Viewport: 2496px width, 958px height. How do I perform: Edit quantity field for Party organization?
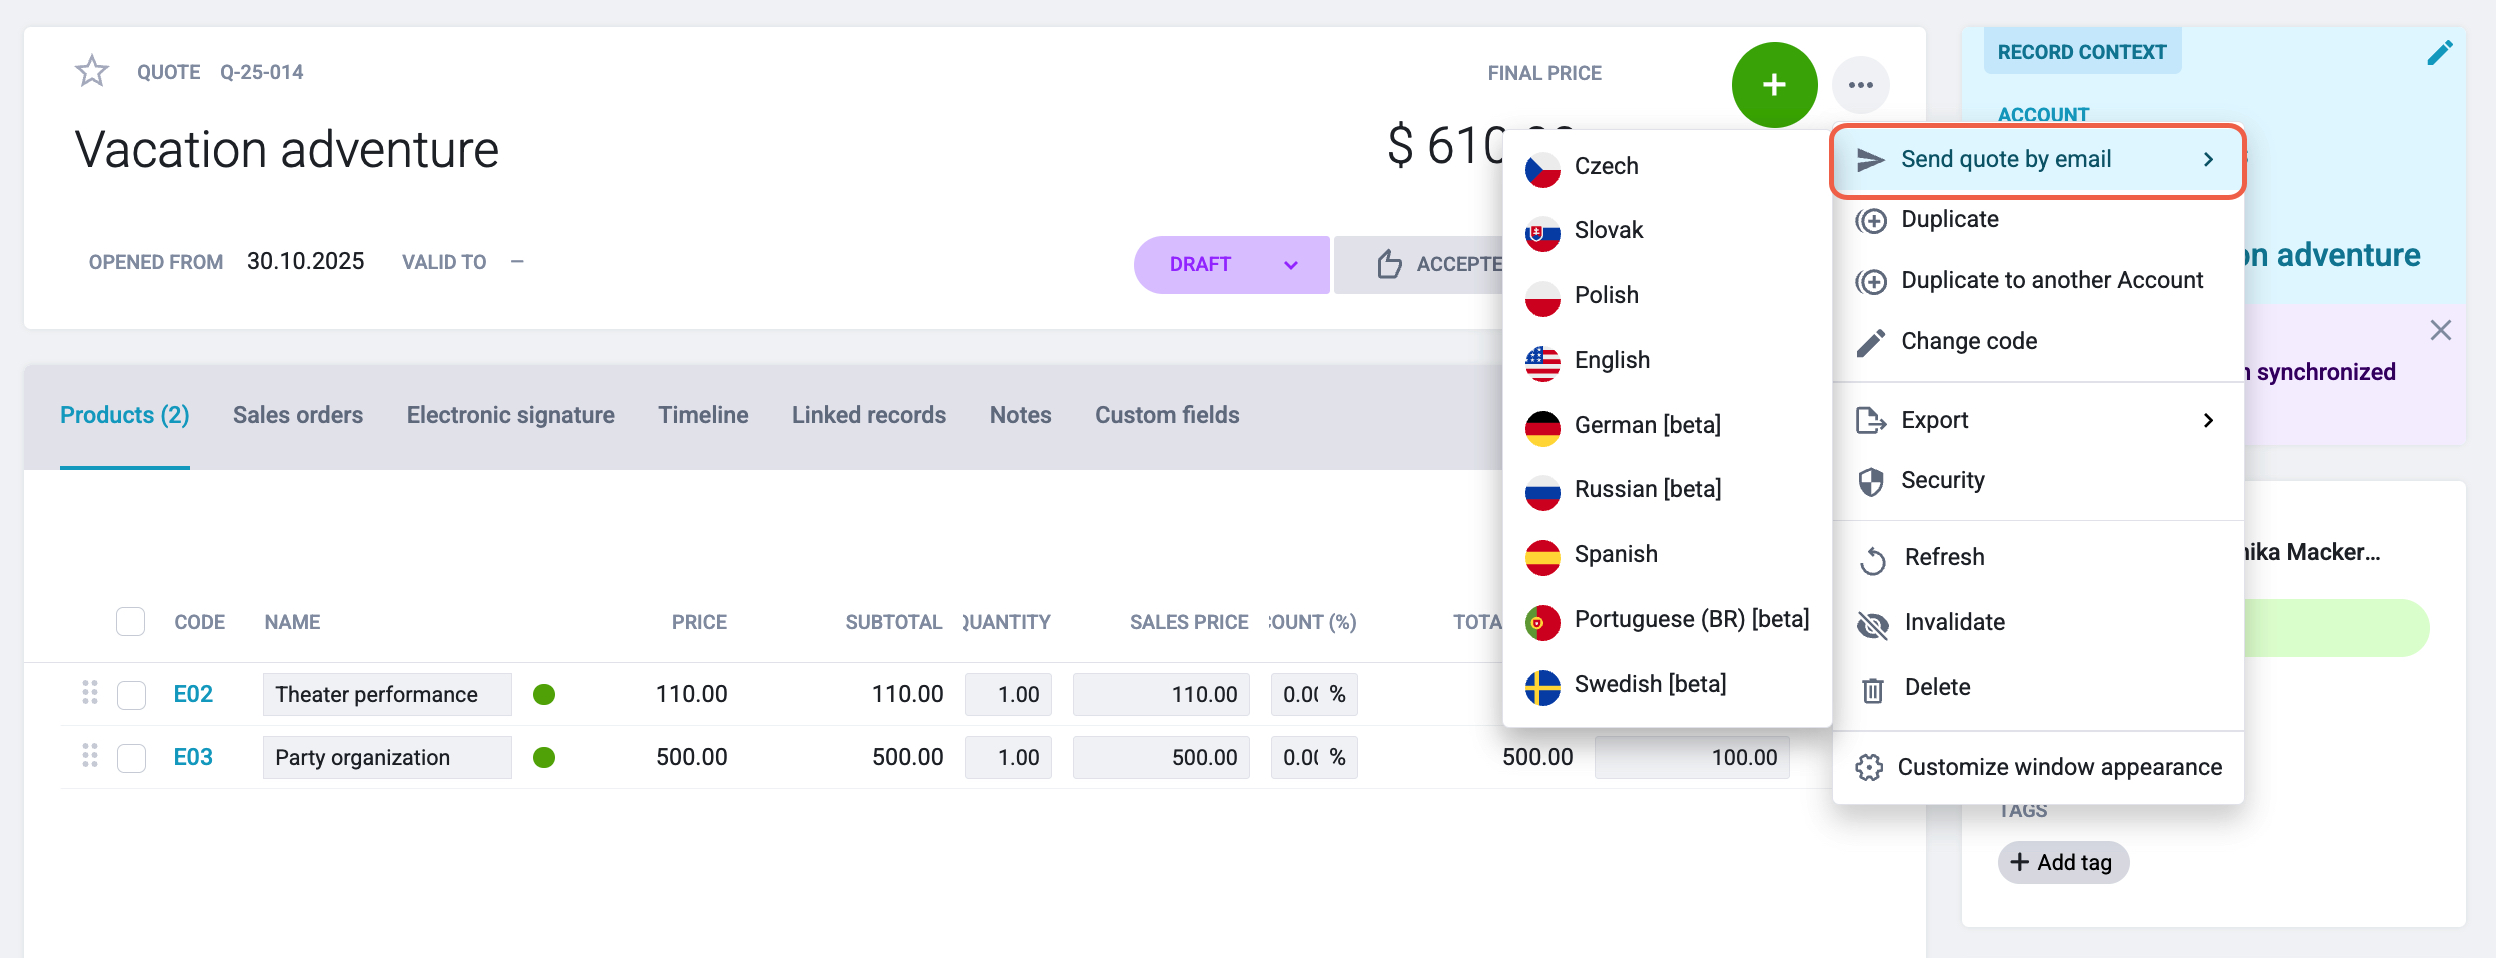(x=1008, y=758)
